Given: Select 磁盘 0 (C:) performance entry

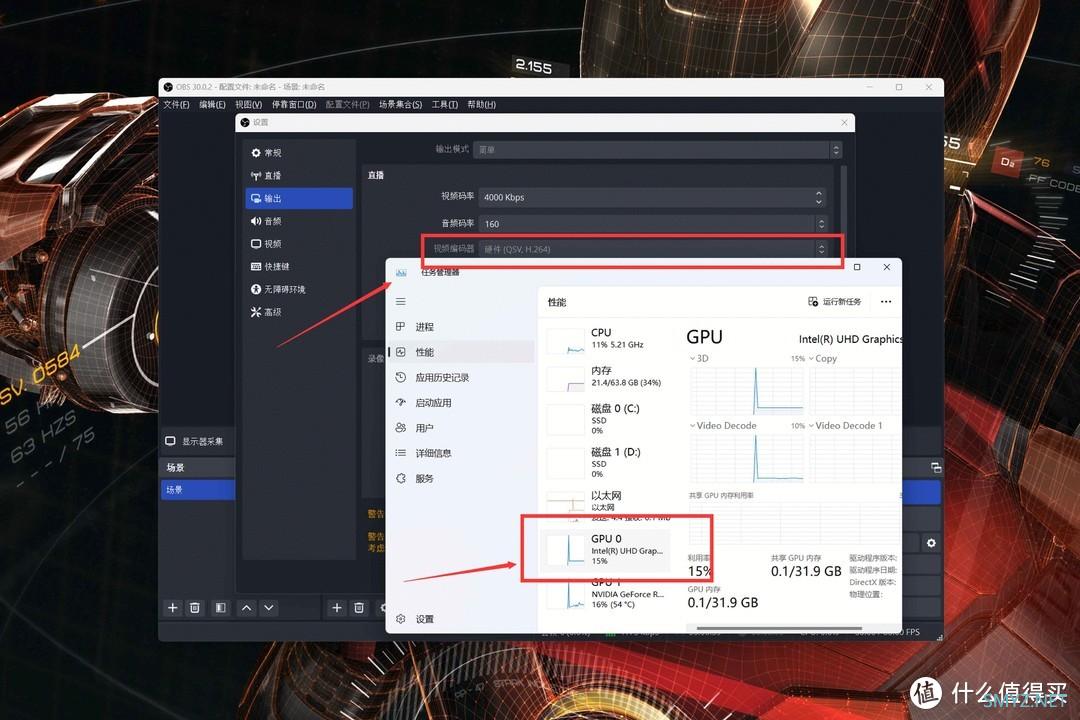Looking at the screenshot, I should pos(606,418).
